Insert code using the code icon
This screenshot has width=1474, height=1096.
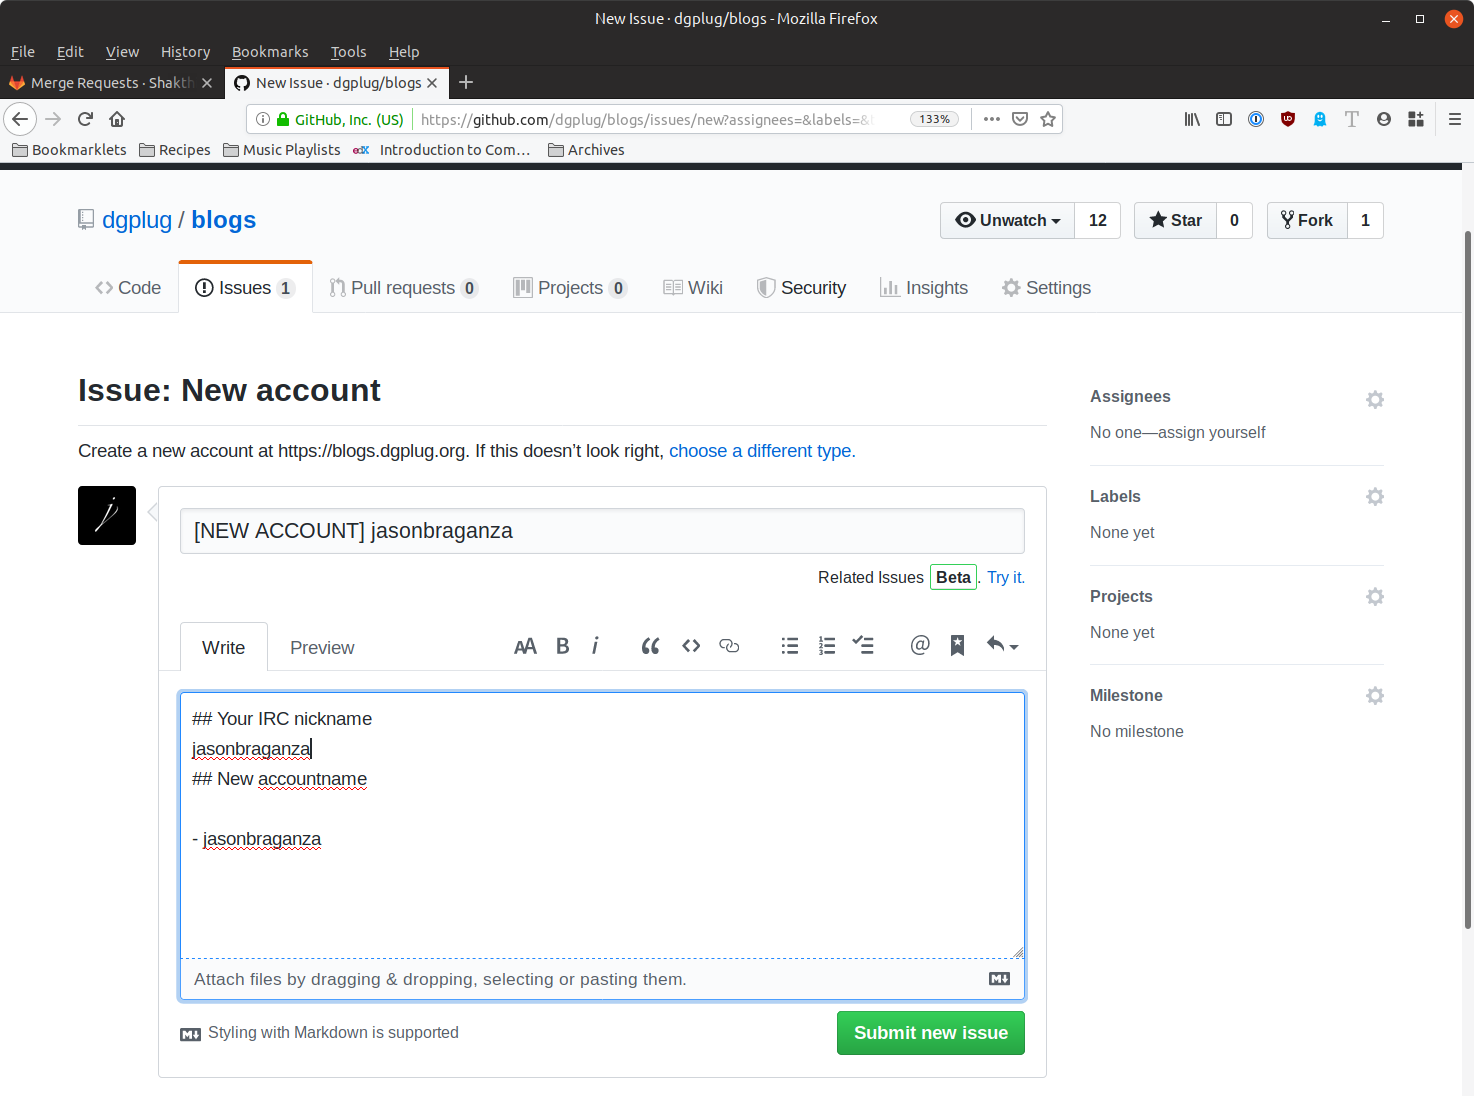pyautogui.click(x=691, y=646)
